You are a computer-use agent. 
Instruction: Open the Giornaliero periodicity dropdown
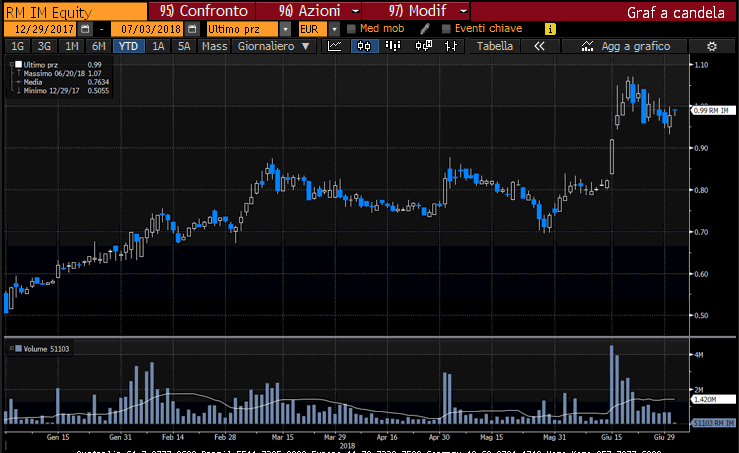click(x=304, y=46)
